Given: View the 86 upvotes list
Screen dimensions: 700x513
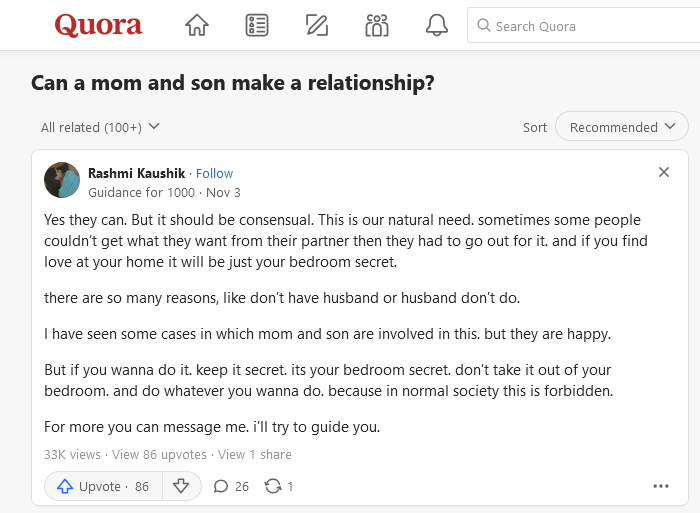Looking at the screenshot, I should point(159,454).
